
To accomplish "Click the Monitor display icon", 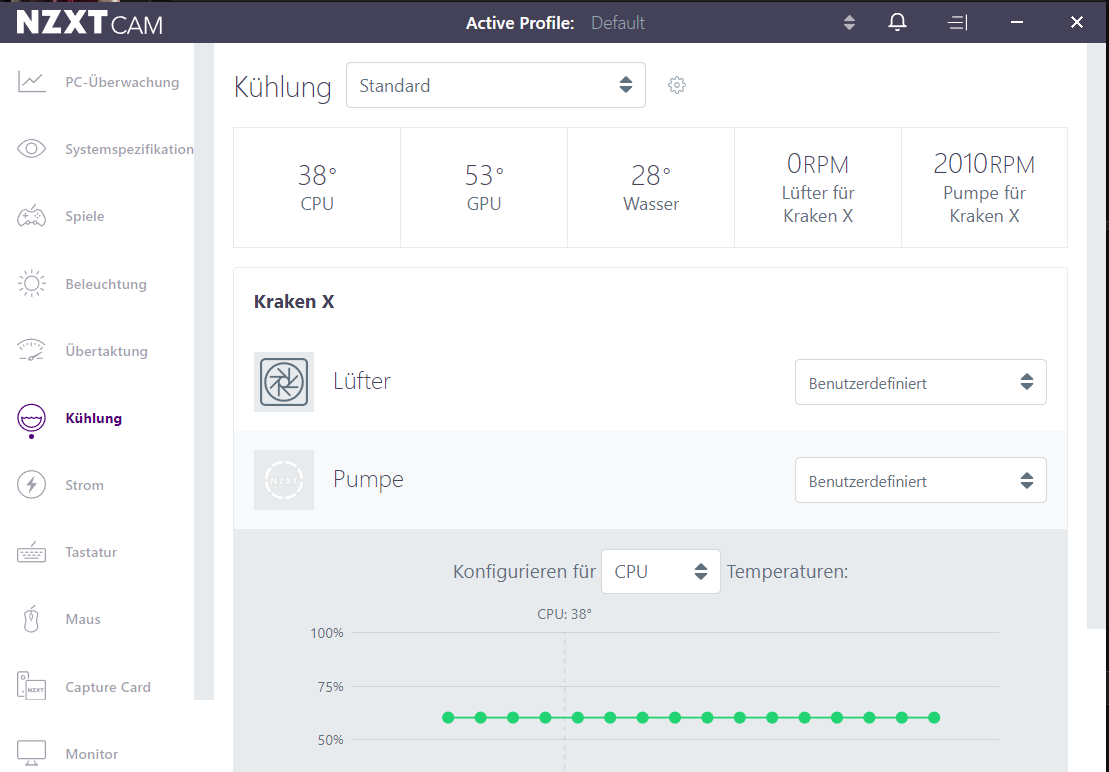I will point(31,754).
